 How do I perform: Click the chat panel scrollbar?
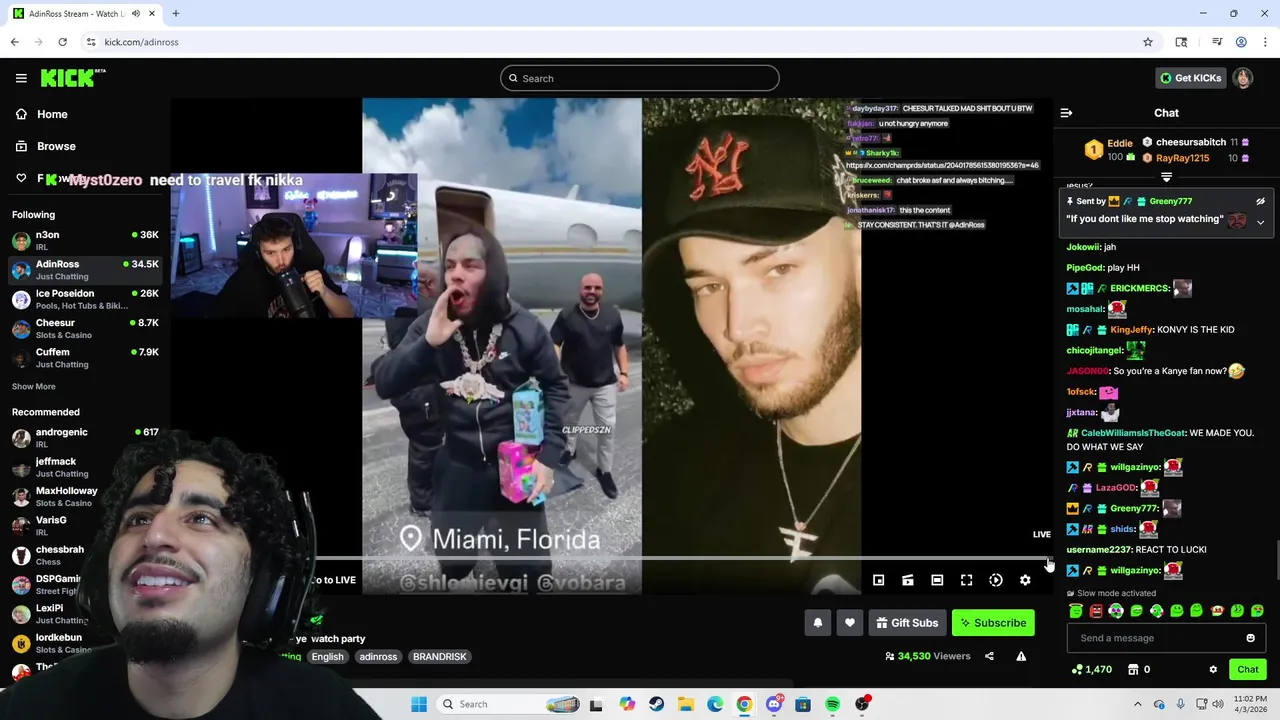click(1277, 560)
